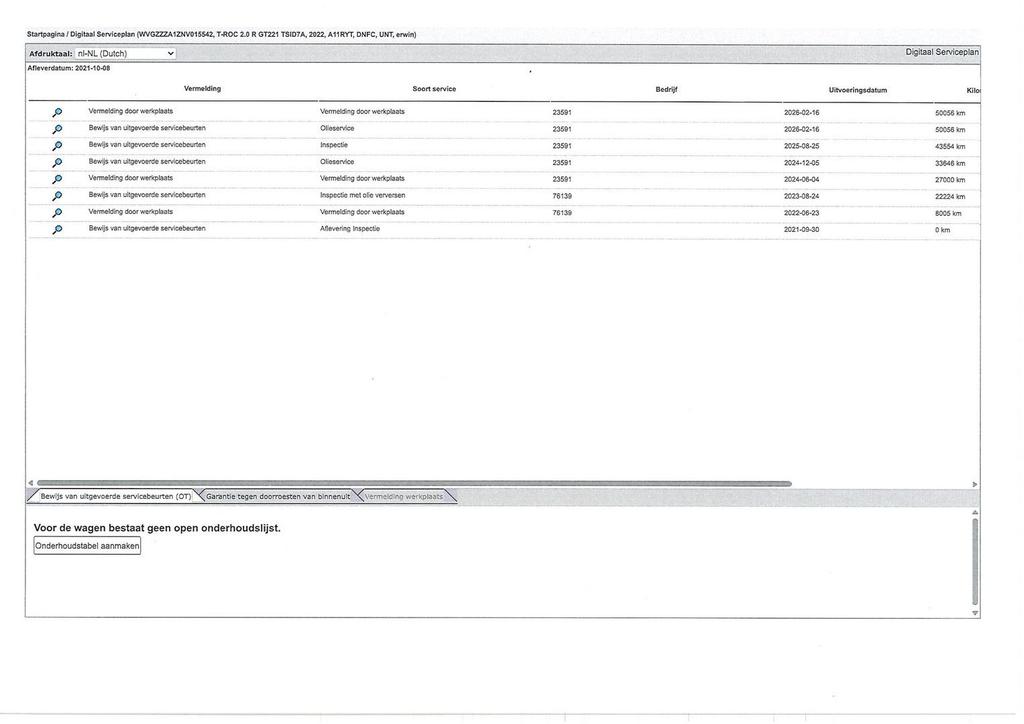1024x724 pixels.
Task: View details of 27000 km werkplaats entry
Action: (57, 180)
